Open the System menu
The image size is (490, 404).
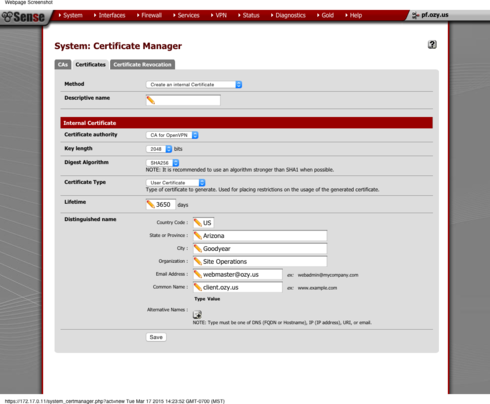(71, 15)
